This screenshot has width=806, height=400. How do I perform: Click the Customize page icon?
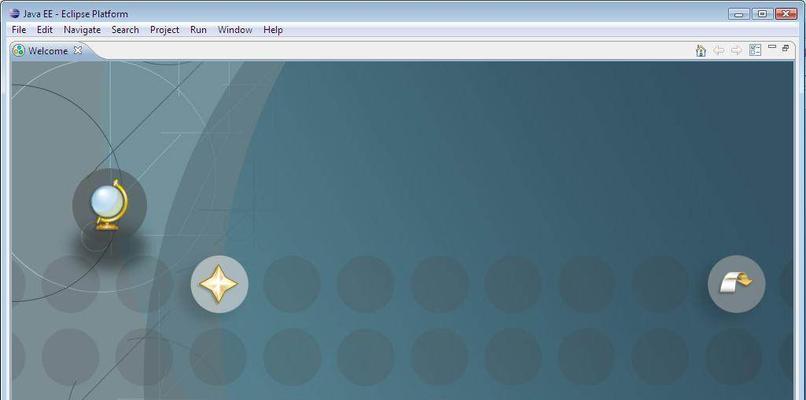point(755,50)
